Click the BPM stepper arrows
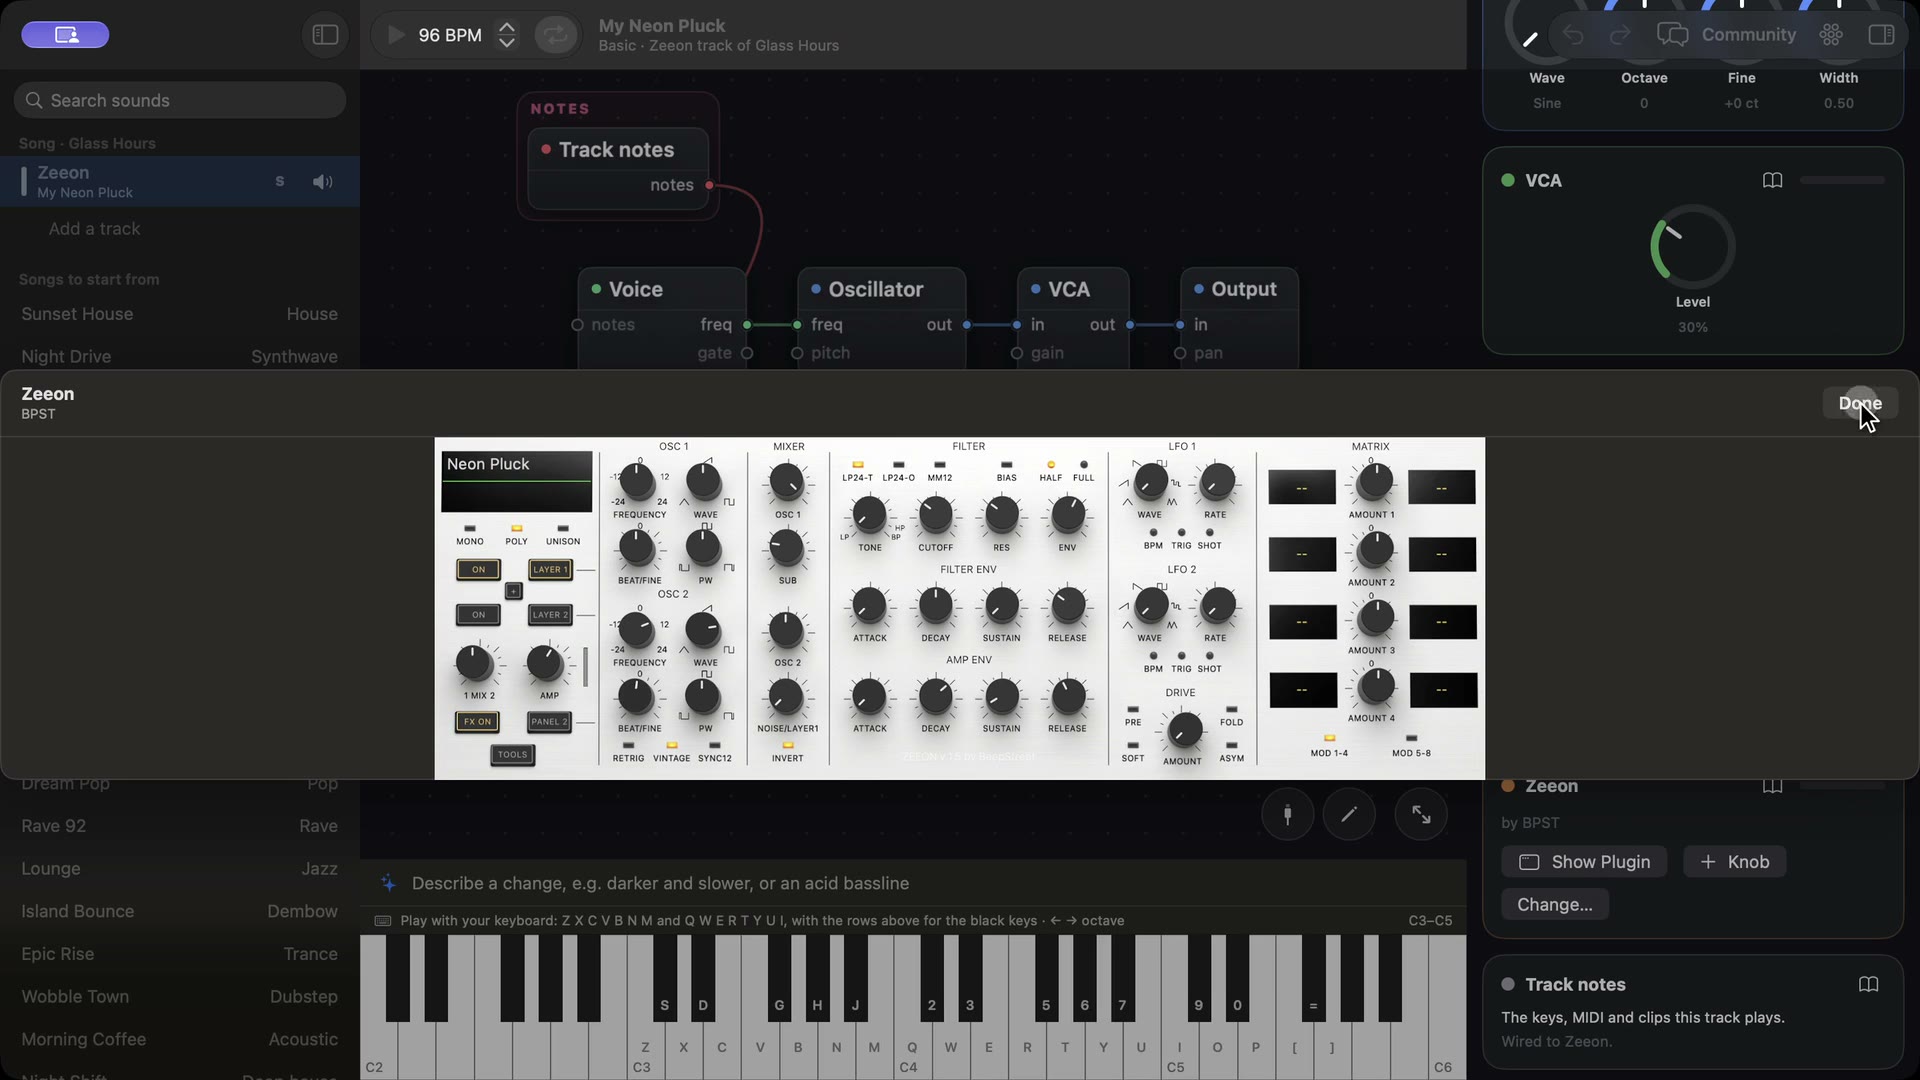This screenshot has height=1080, width=1920. 507,35
